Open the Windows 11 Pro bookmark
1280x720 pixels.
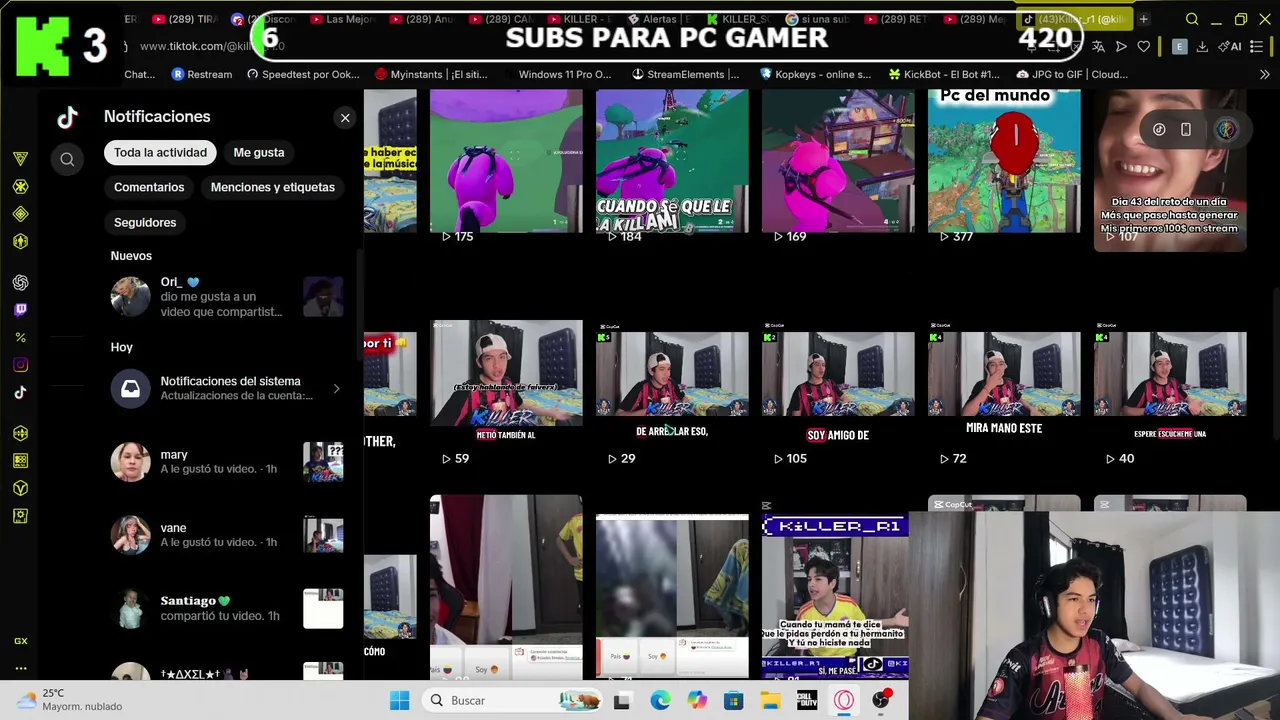pos(564,74)
